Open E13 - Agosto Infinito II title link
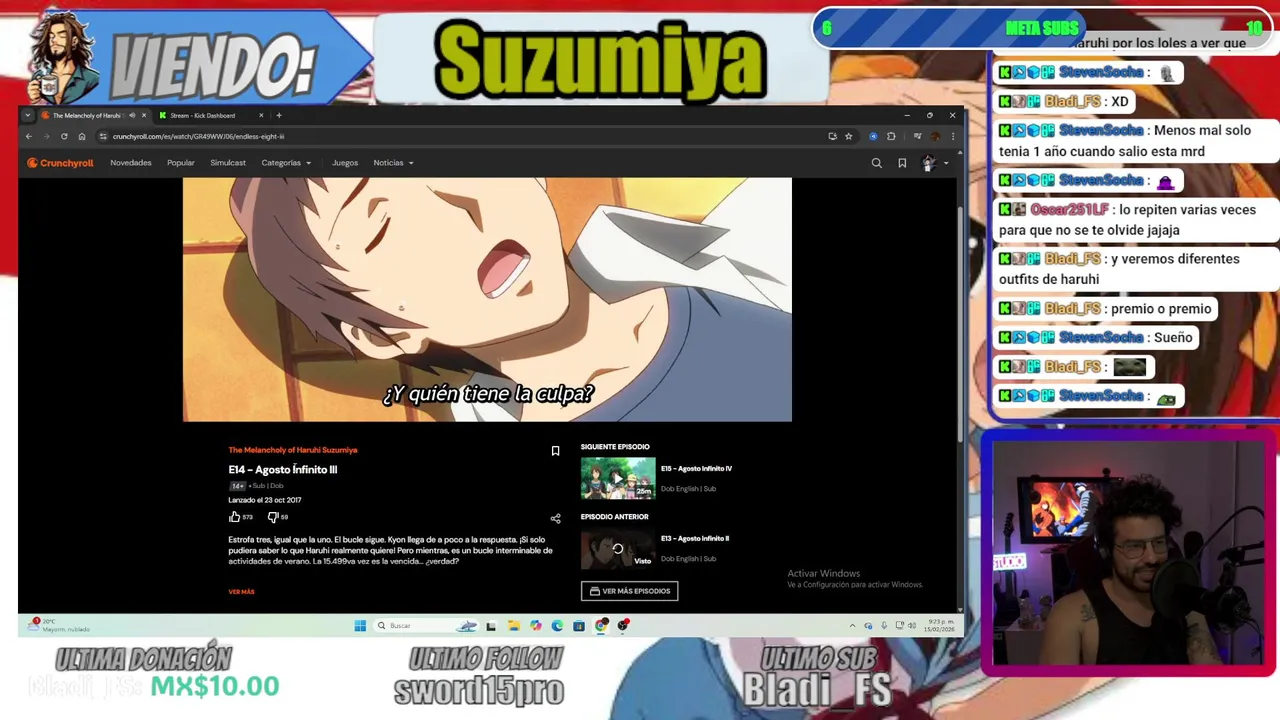The height and width of the screenshot is (720, 1280). tap(695, 538)
